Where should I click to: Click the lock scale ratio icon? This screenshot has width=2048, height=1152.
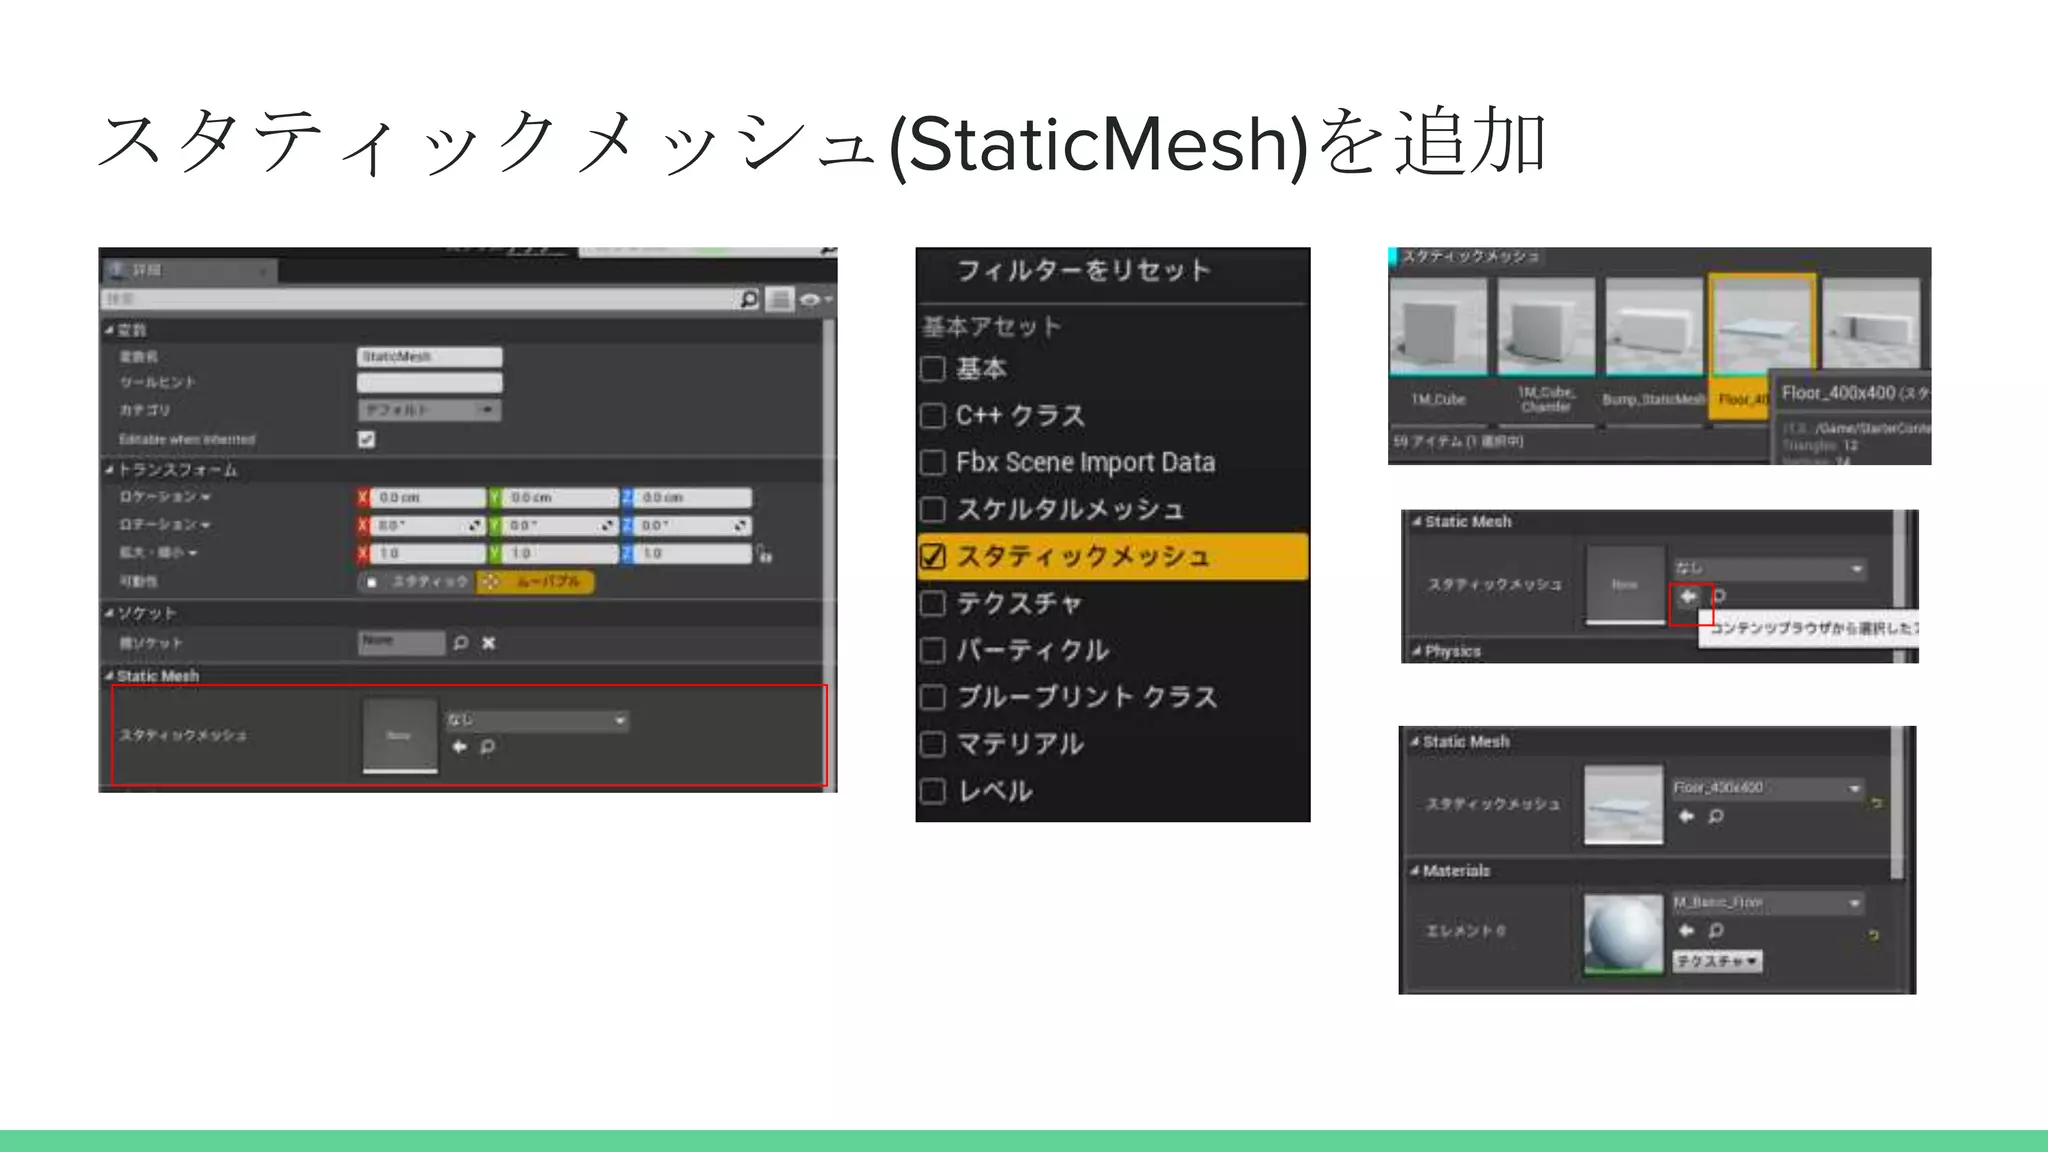click(764, 554)
